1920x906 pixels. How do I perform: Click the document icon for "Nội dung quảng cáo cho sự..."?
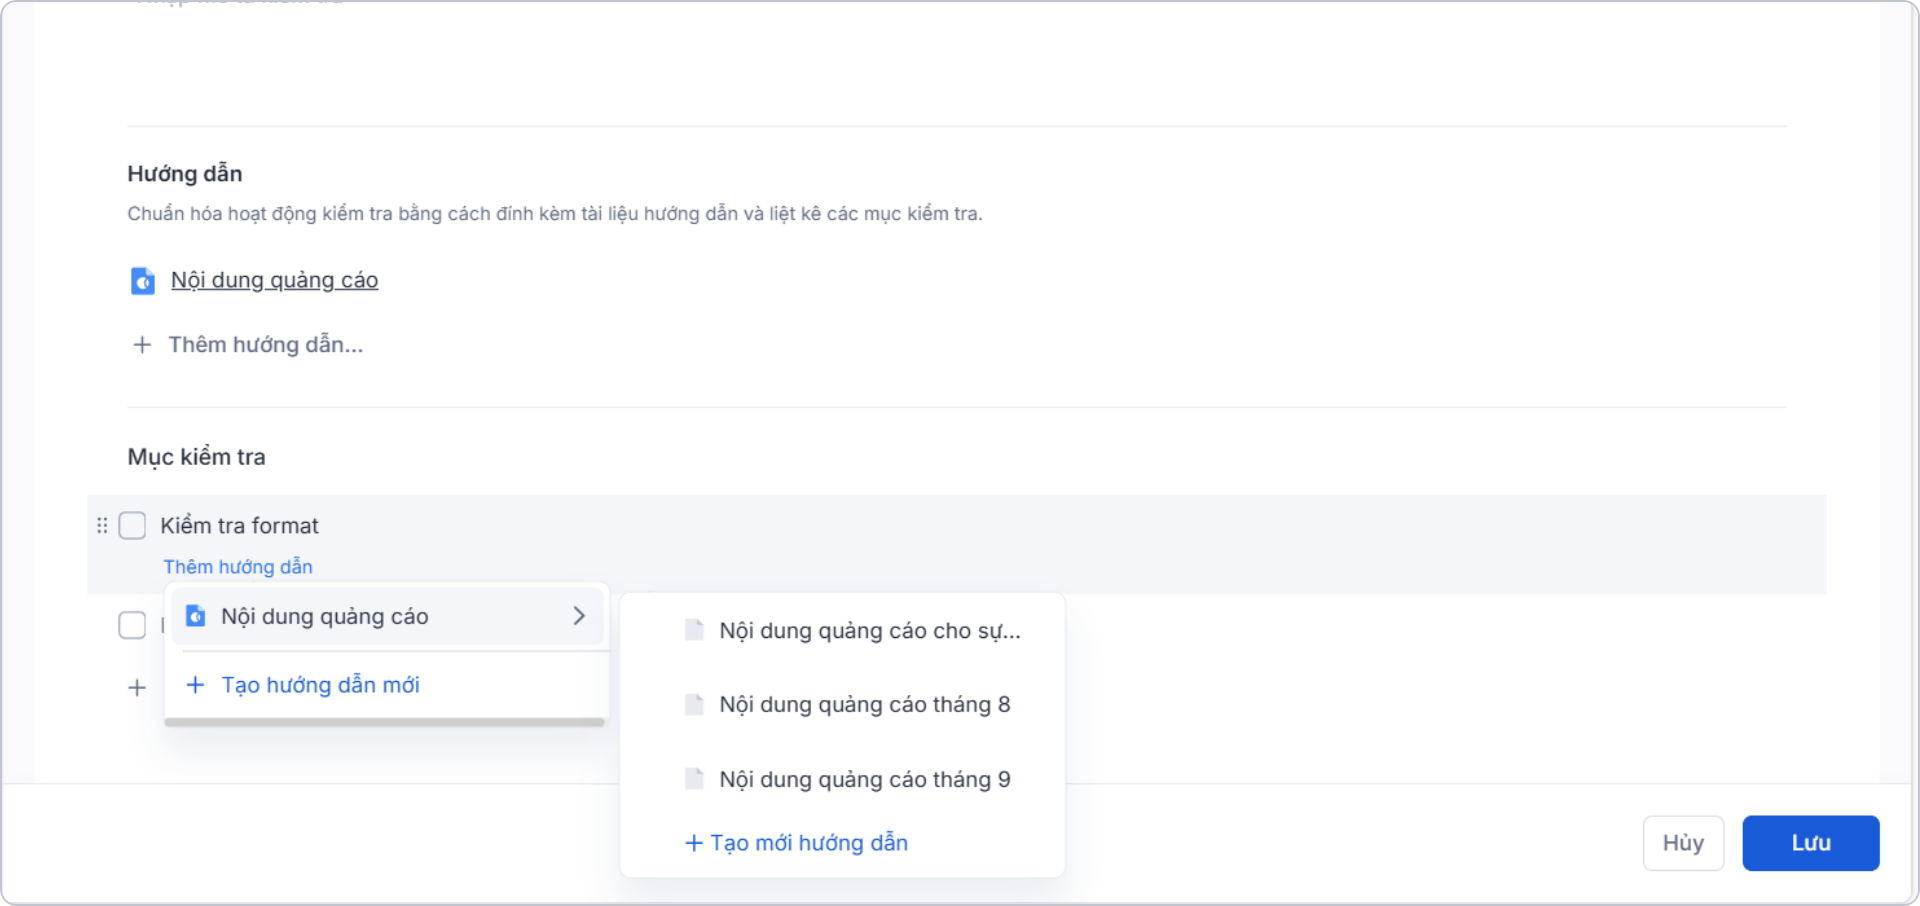(x=694, y=630)
